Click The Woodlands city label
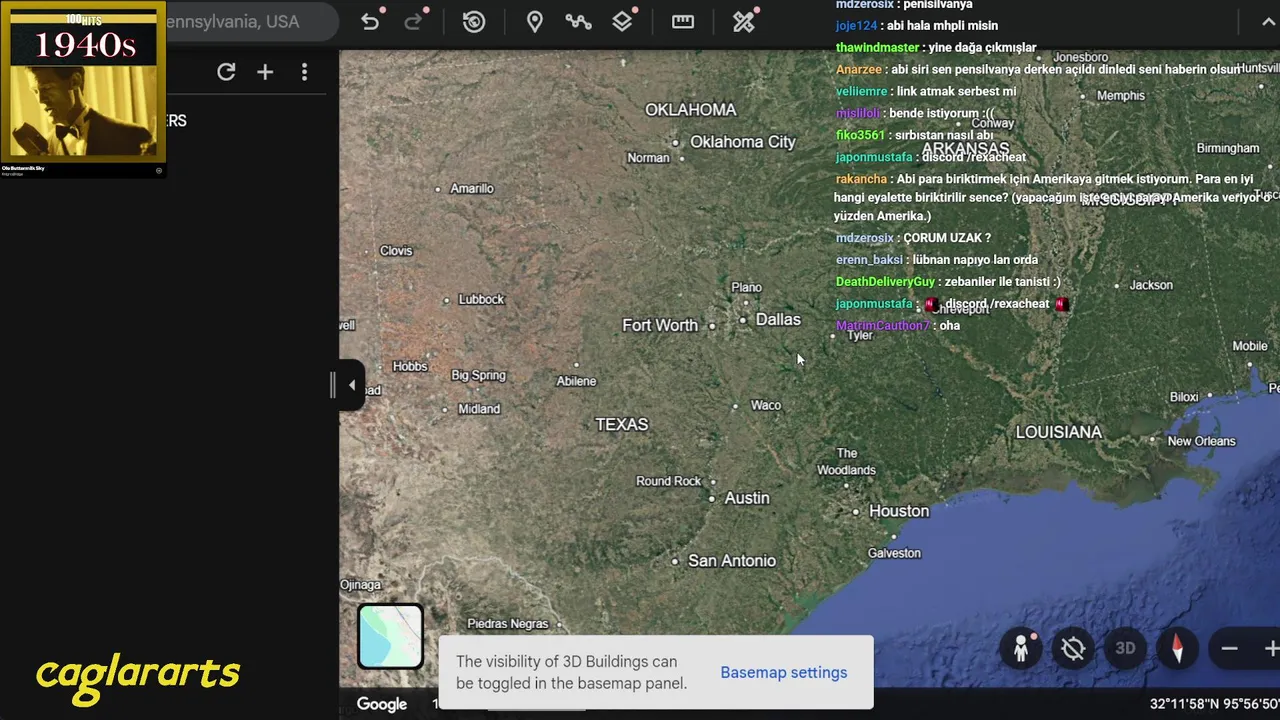The height and width of the screenshot is (720, 1280). pyautogui.click(x=846, y=461)
